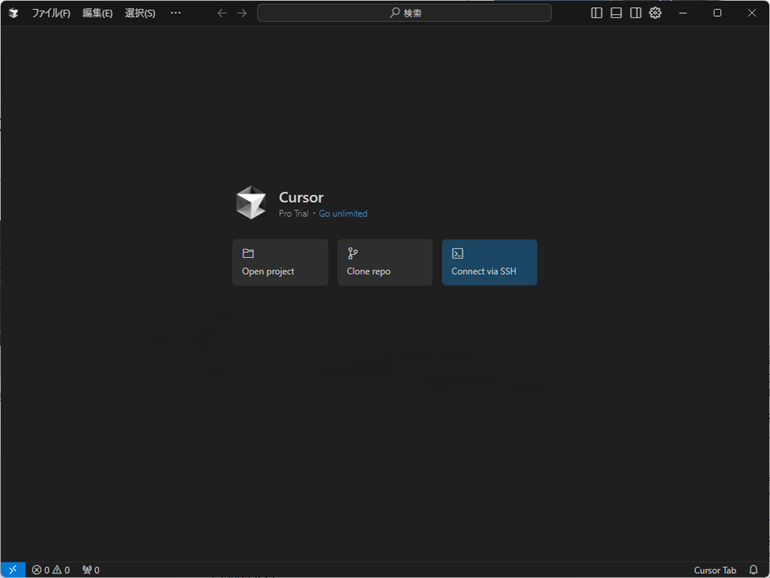Click the Clone repo button

pyautogui.click(x=385, y=262)
